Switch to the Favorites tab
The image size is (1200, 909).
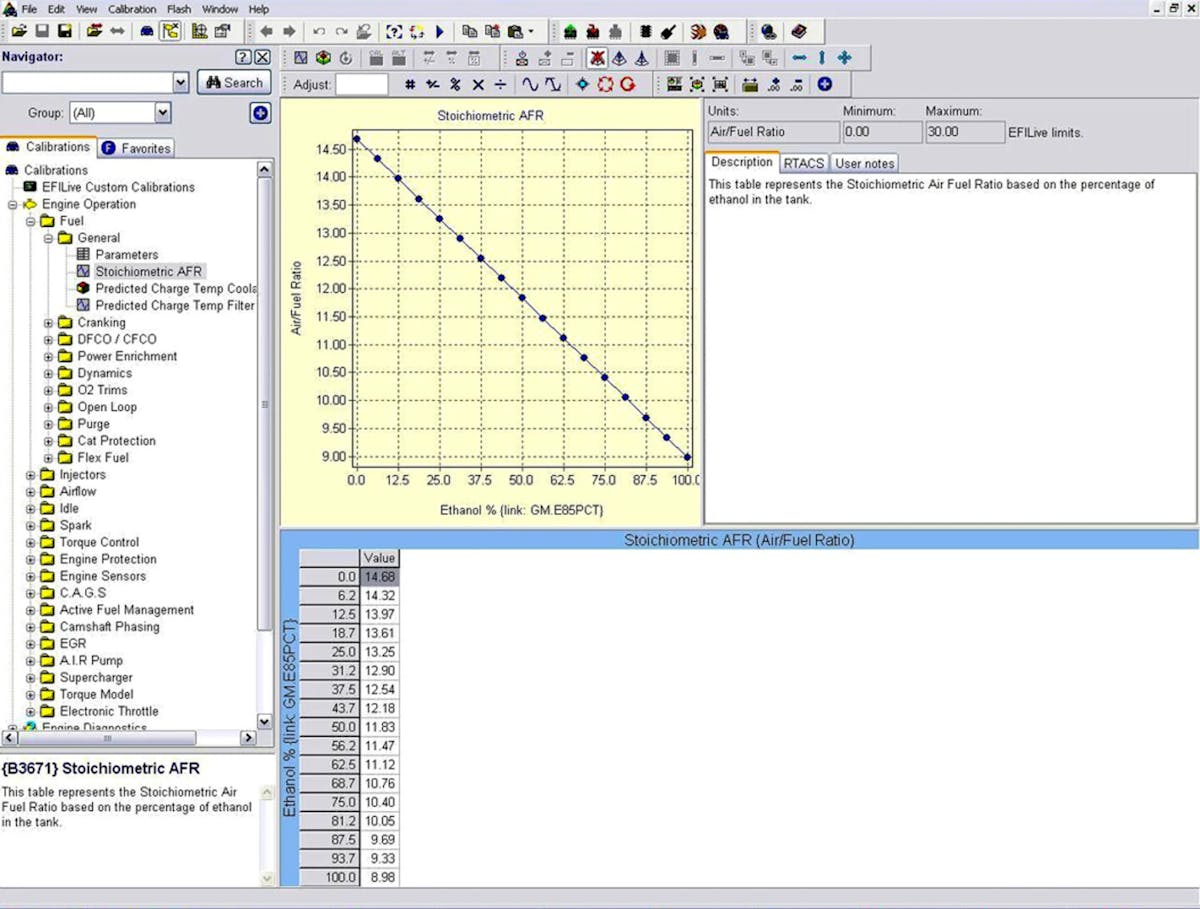point(136,146)
